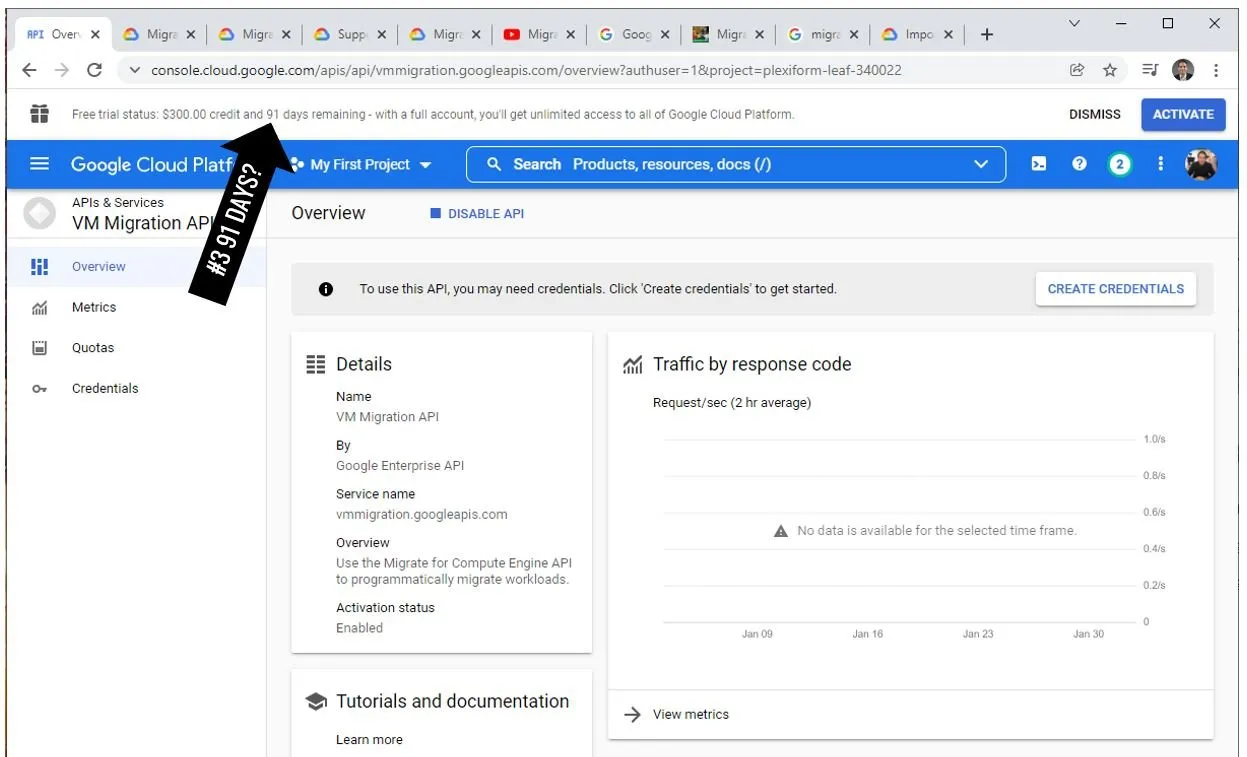1247x757 pixels.
Task: Click the Metrics chart sidebar icon
Action: point(39,308)
